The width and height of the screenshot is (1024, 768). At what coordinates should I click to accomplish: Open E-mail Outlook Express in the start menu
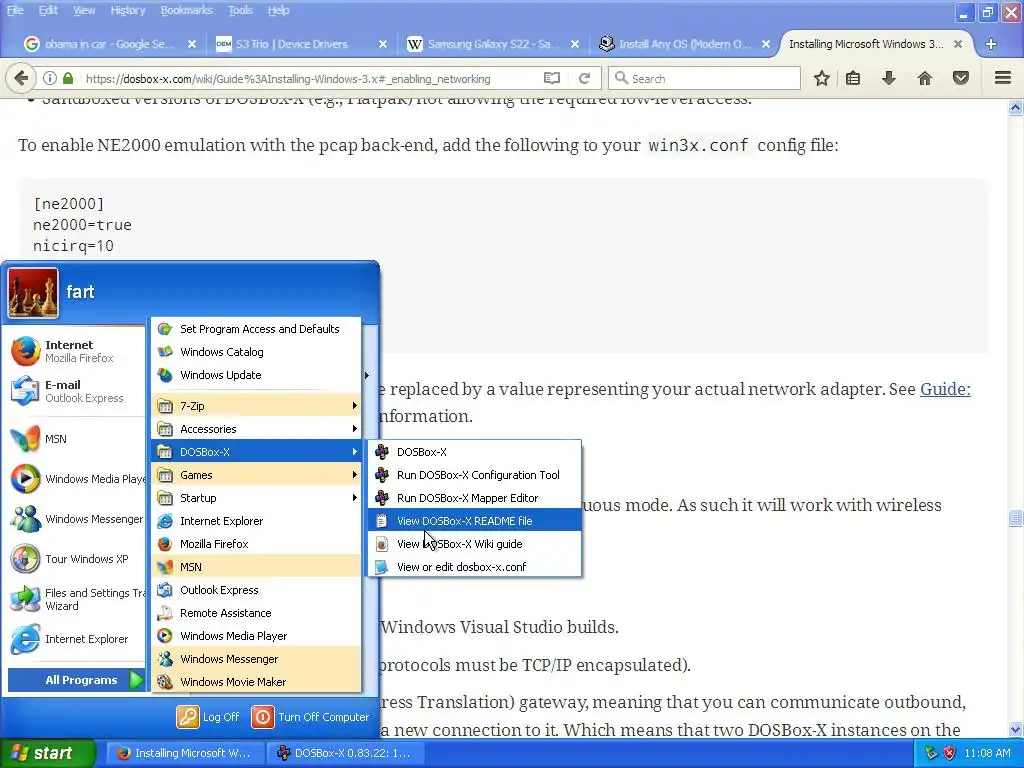pyautogui.click(x=76, y=391)
